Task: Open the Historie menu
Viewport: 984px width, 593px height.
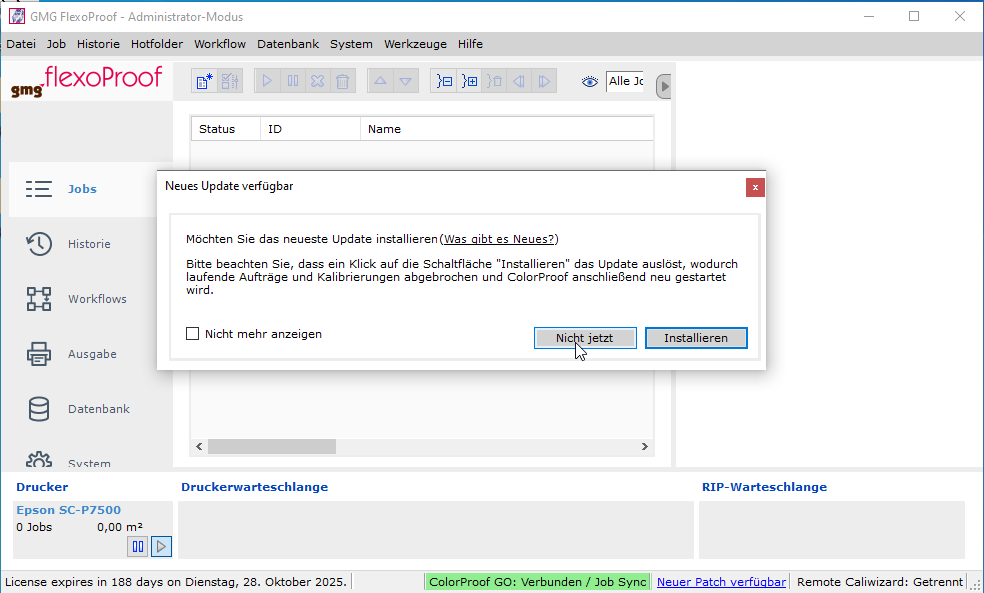Action: 99,44
